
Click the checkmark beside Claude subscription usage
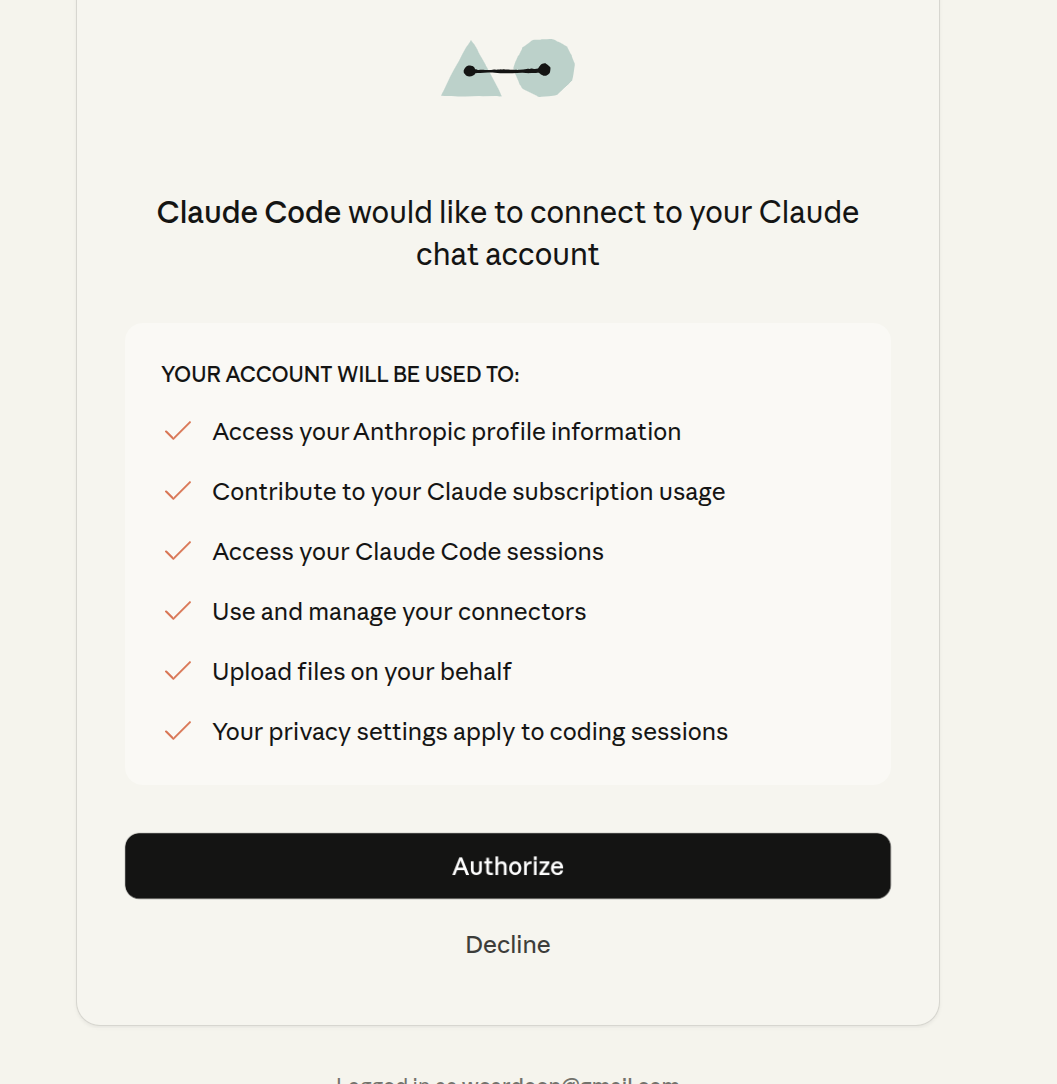point(178,492)
